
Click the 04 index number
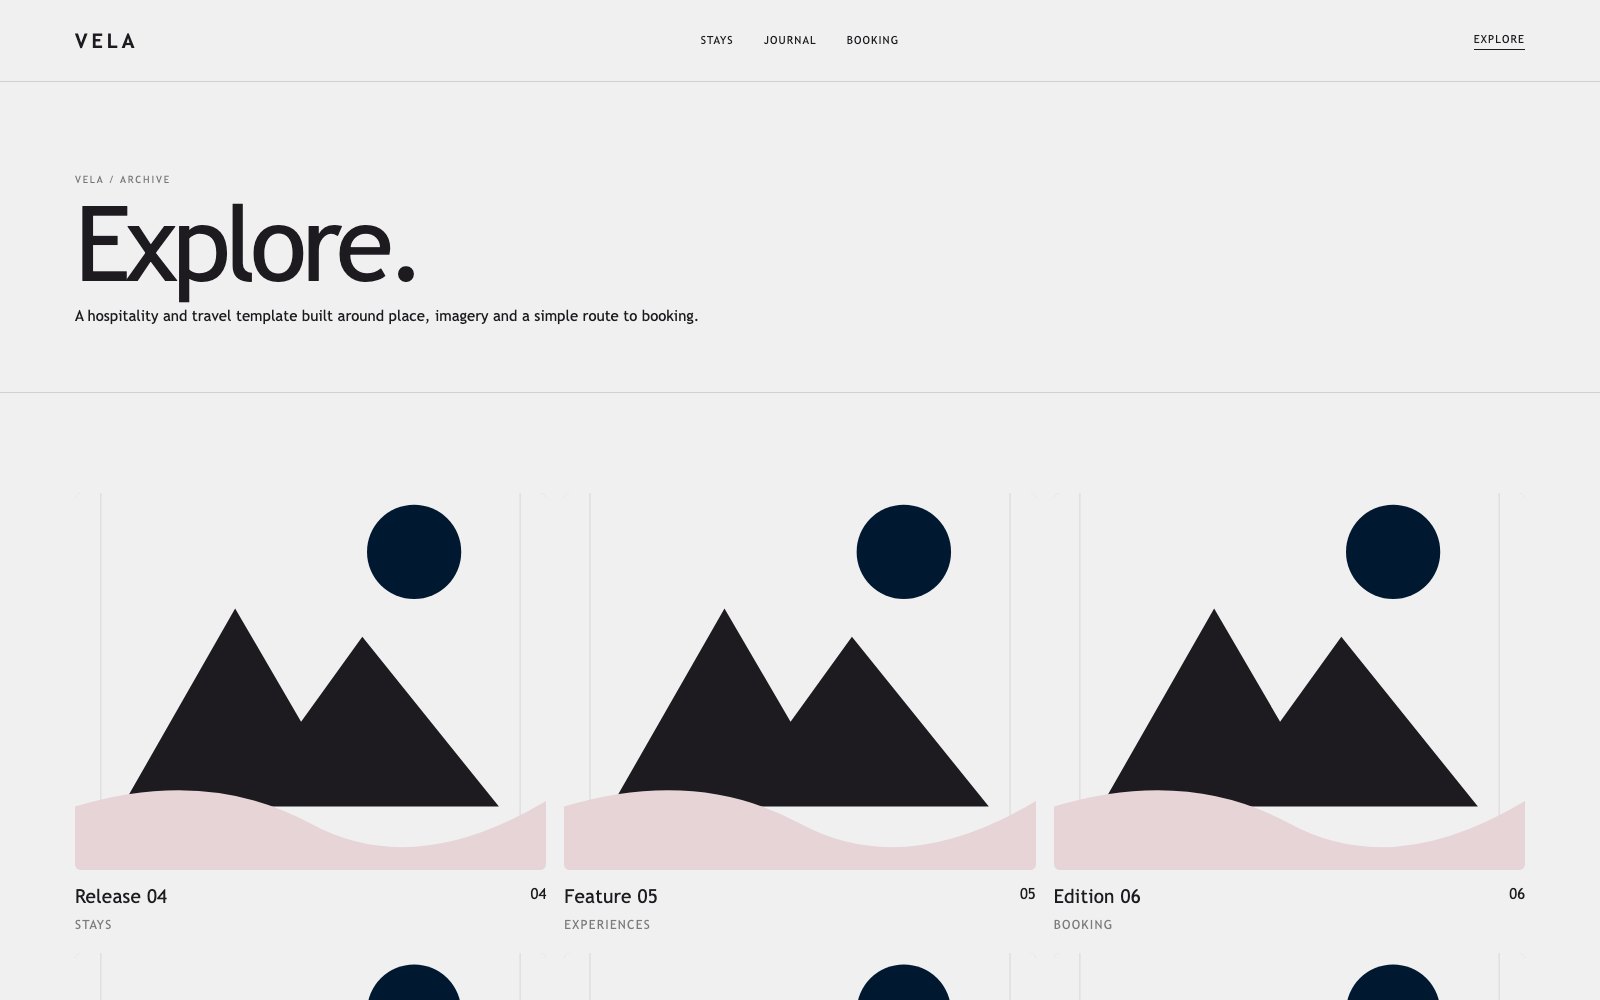click(538, 894)
